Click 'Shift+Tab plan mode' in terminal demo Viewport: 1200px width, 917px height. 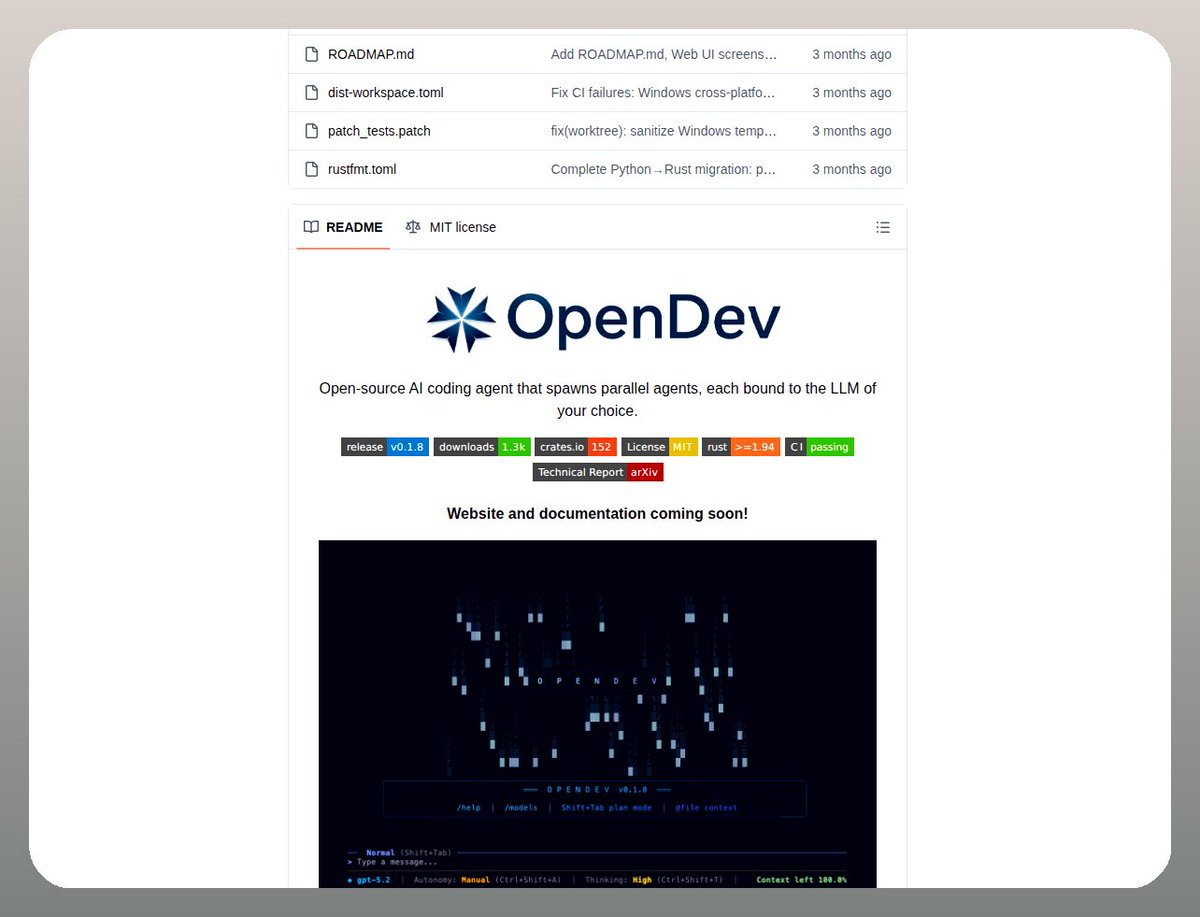click(606, 808)
